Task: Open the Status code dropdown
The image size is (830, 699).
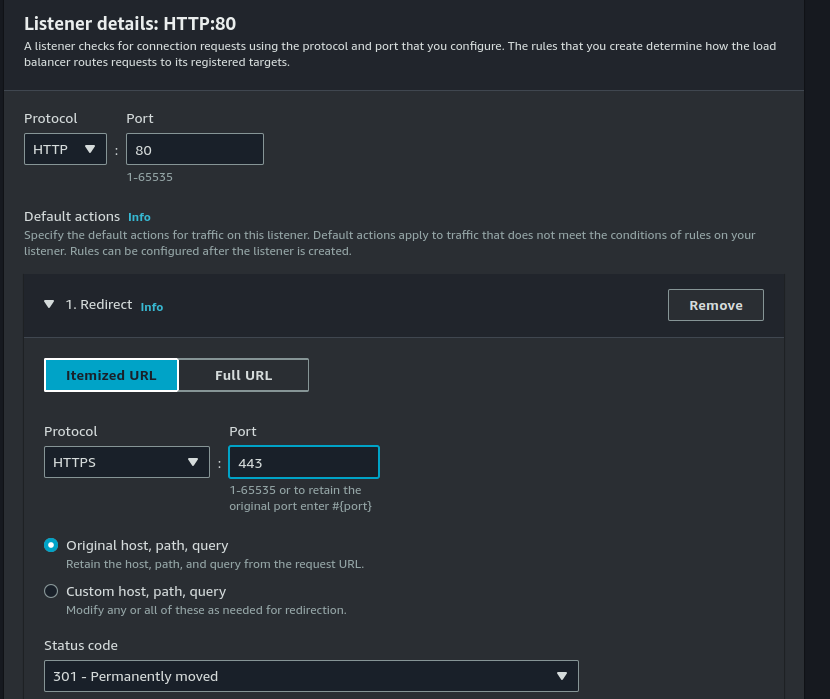Action: (x=311, y=676)
